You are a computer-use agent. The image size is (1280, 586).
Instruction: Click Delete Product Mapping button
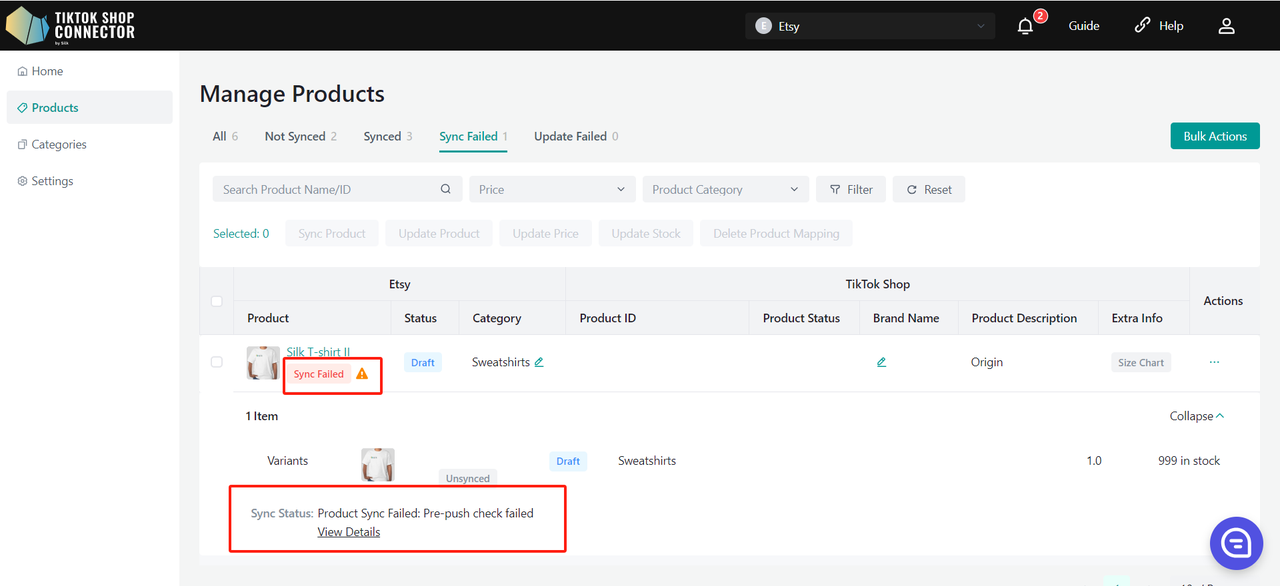(776, 233)
